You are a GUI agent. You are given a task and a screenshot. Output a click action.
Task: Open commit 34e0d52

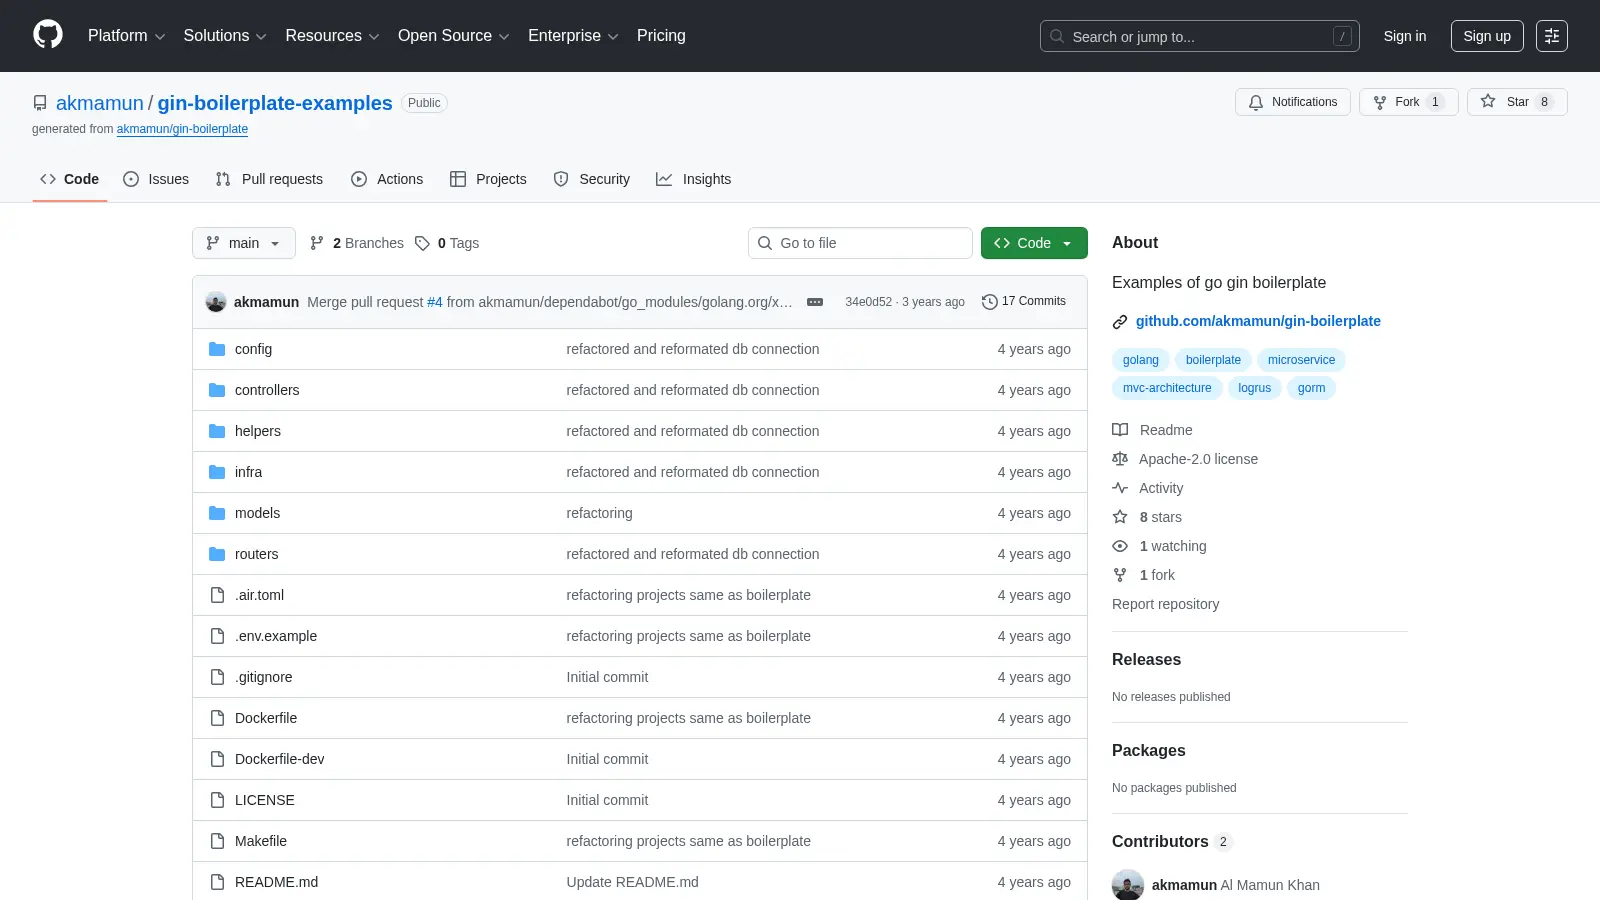click(868, 302)
